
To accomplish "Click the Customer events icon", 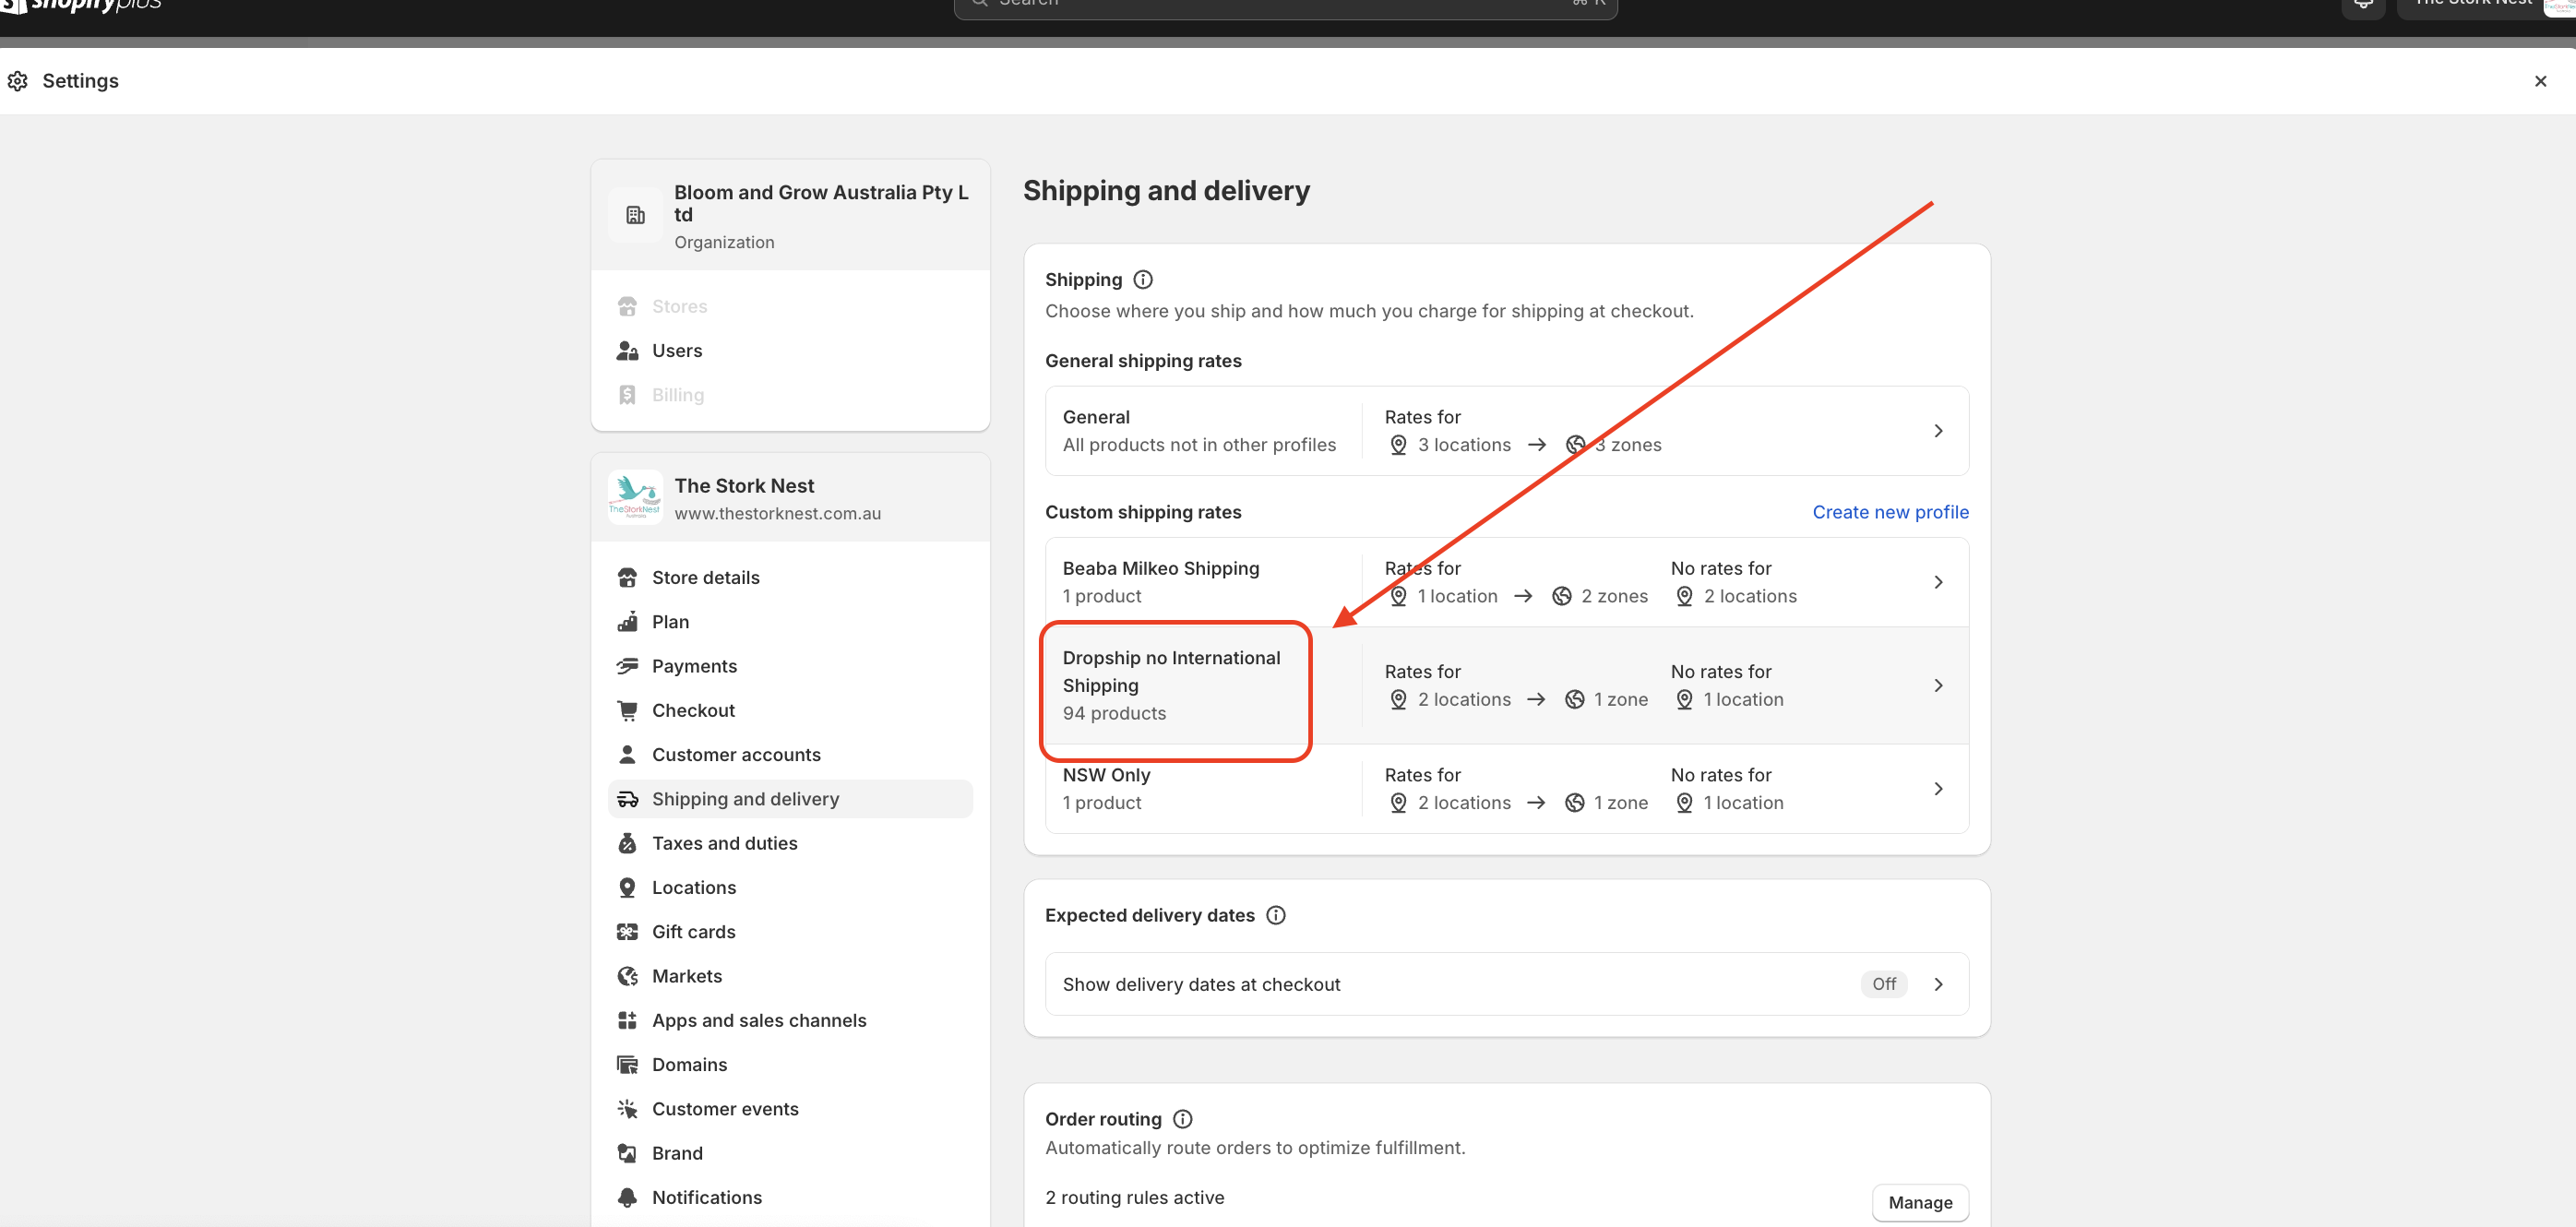I will (627, 1109).
